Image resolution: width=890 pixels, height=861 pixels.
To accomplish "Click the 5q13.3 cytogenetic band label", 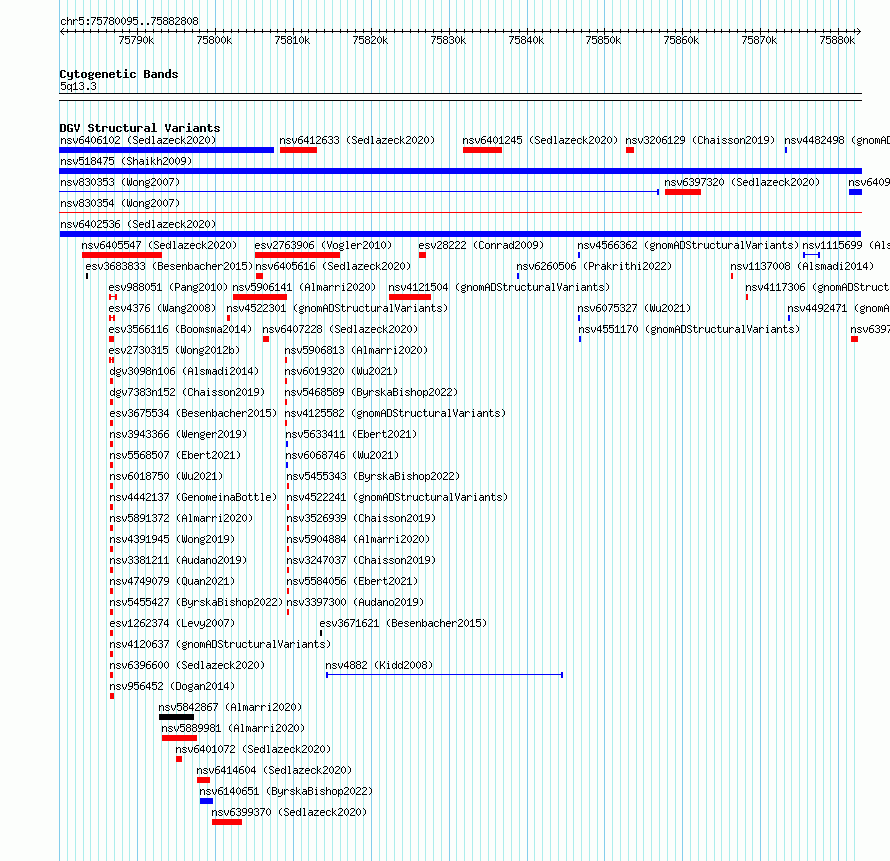I will pos(78,86).
